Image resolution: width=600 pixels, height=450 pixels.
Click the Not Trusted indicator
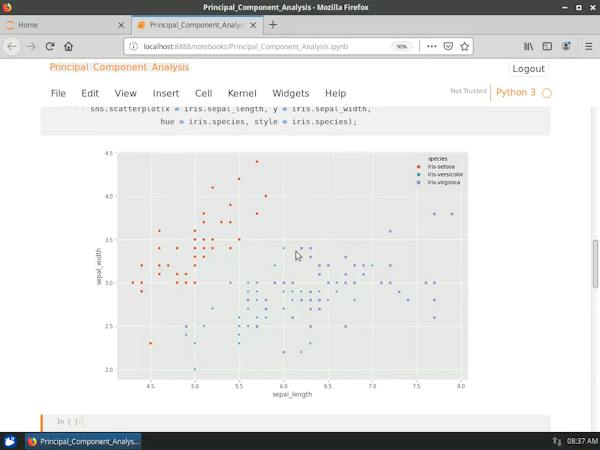point(468,91)
